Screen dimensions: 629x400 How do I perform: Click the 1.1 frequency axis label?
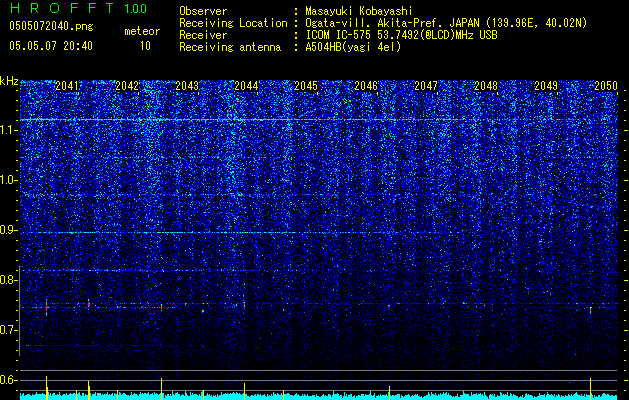coord(9,130)
